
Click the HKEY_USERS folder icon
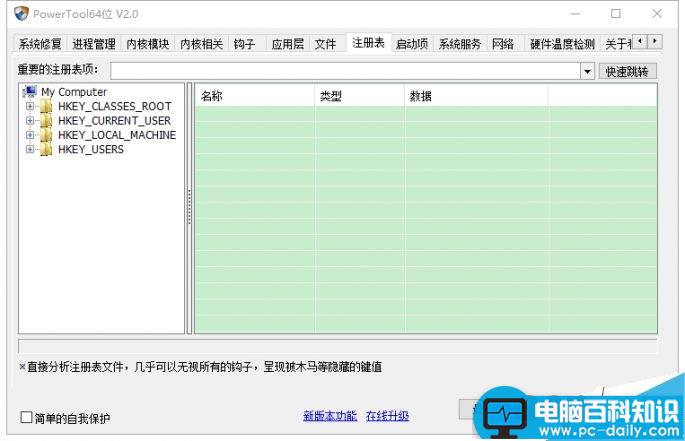coord(46,149)
